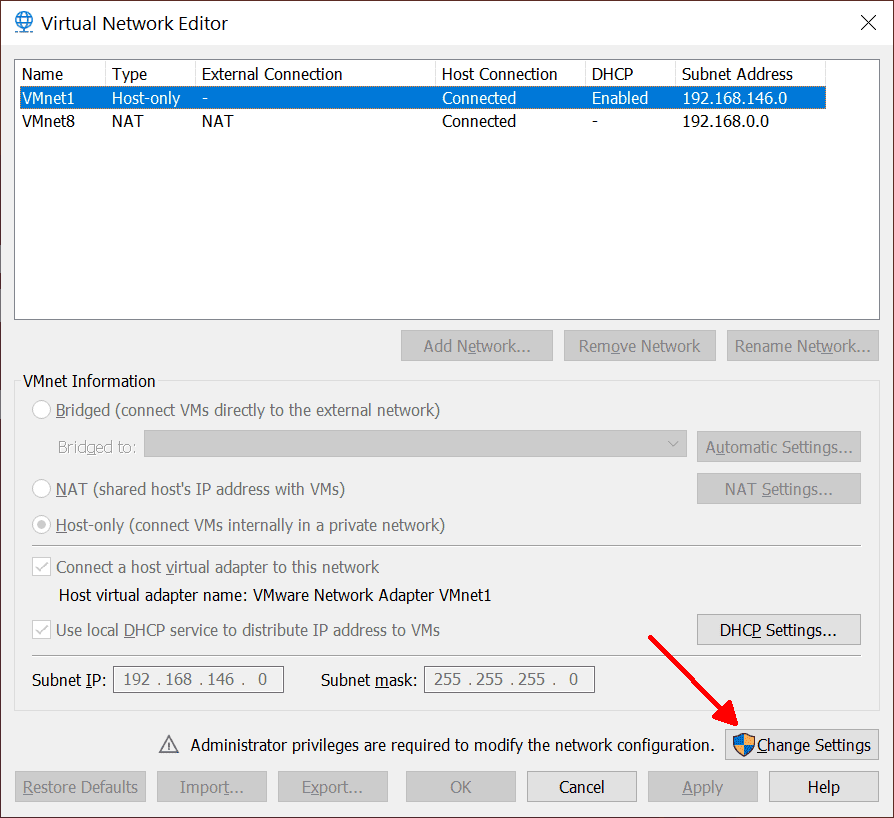Open the "Bridged to" adapter dropdown
The image size is (894, 818).
pyautogui.click(x=672, y=446)
